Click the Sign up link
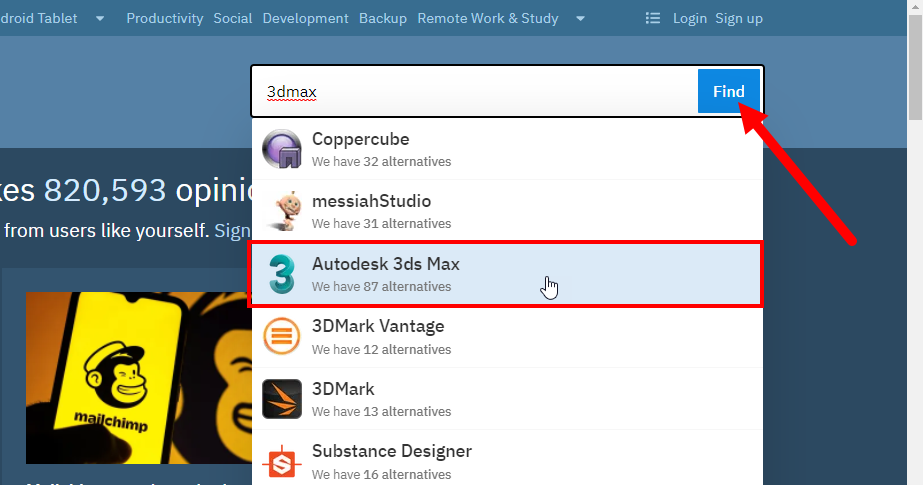Image resolution: width=923 pixels, height=485 pixels. click(x=739, y=18)
